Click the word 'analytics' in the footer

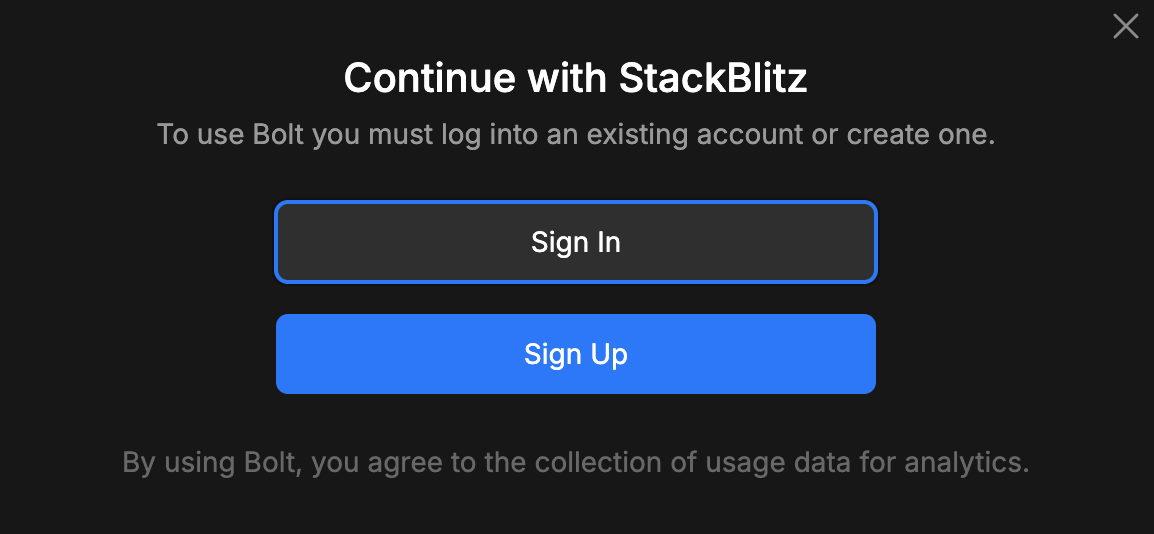click(965, 463)
